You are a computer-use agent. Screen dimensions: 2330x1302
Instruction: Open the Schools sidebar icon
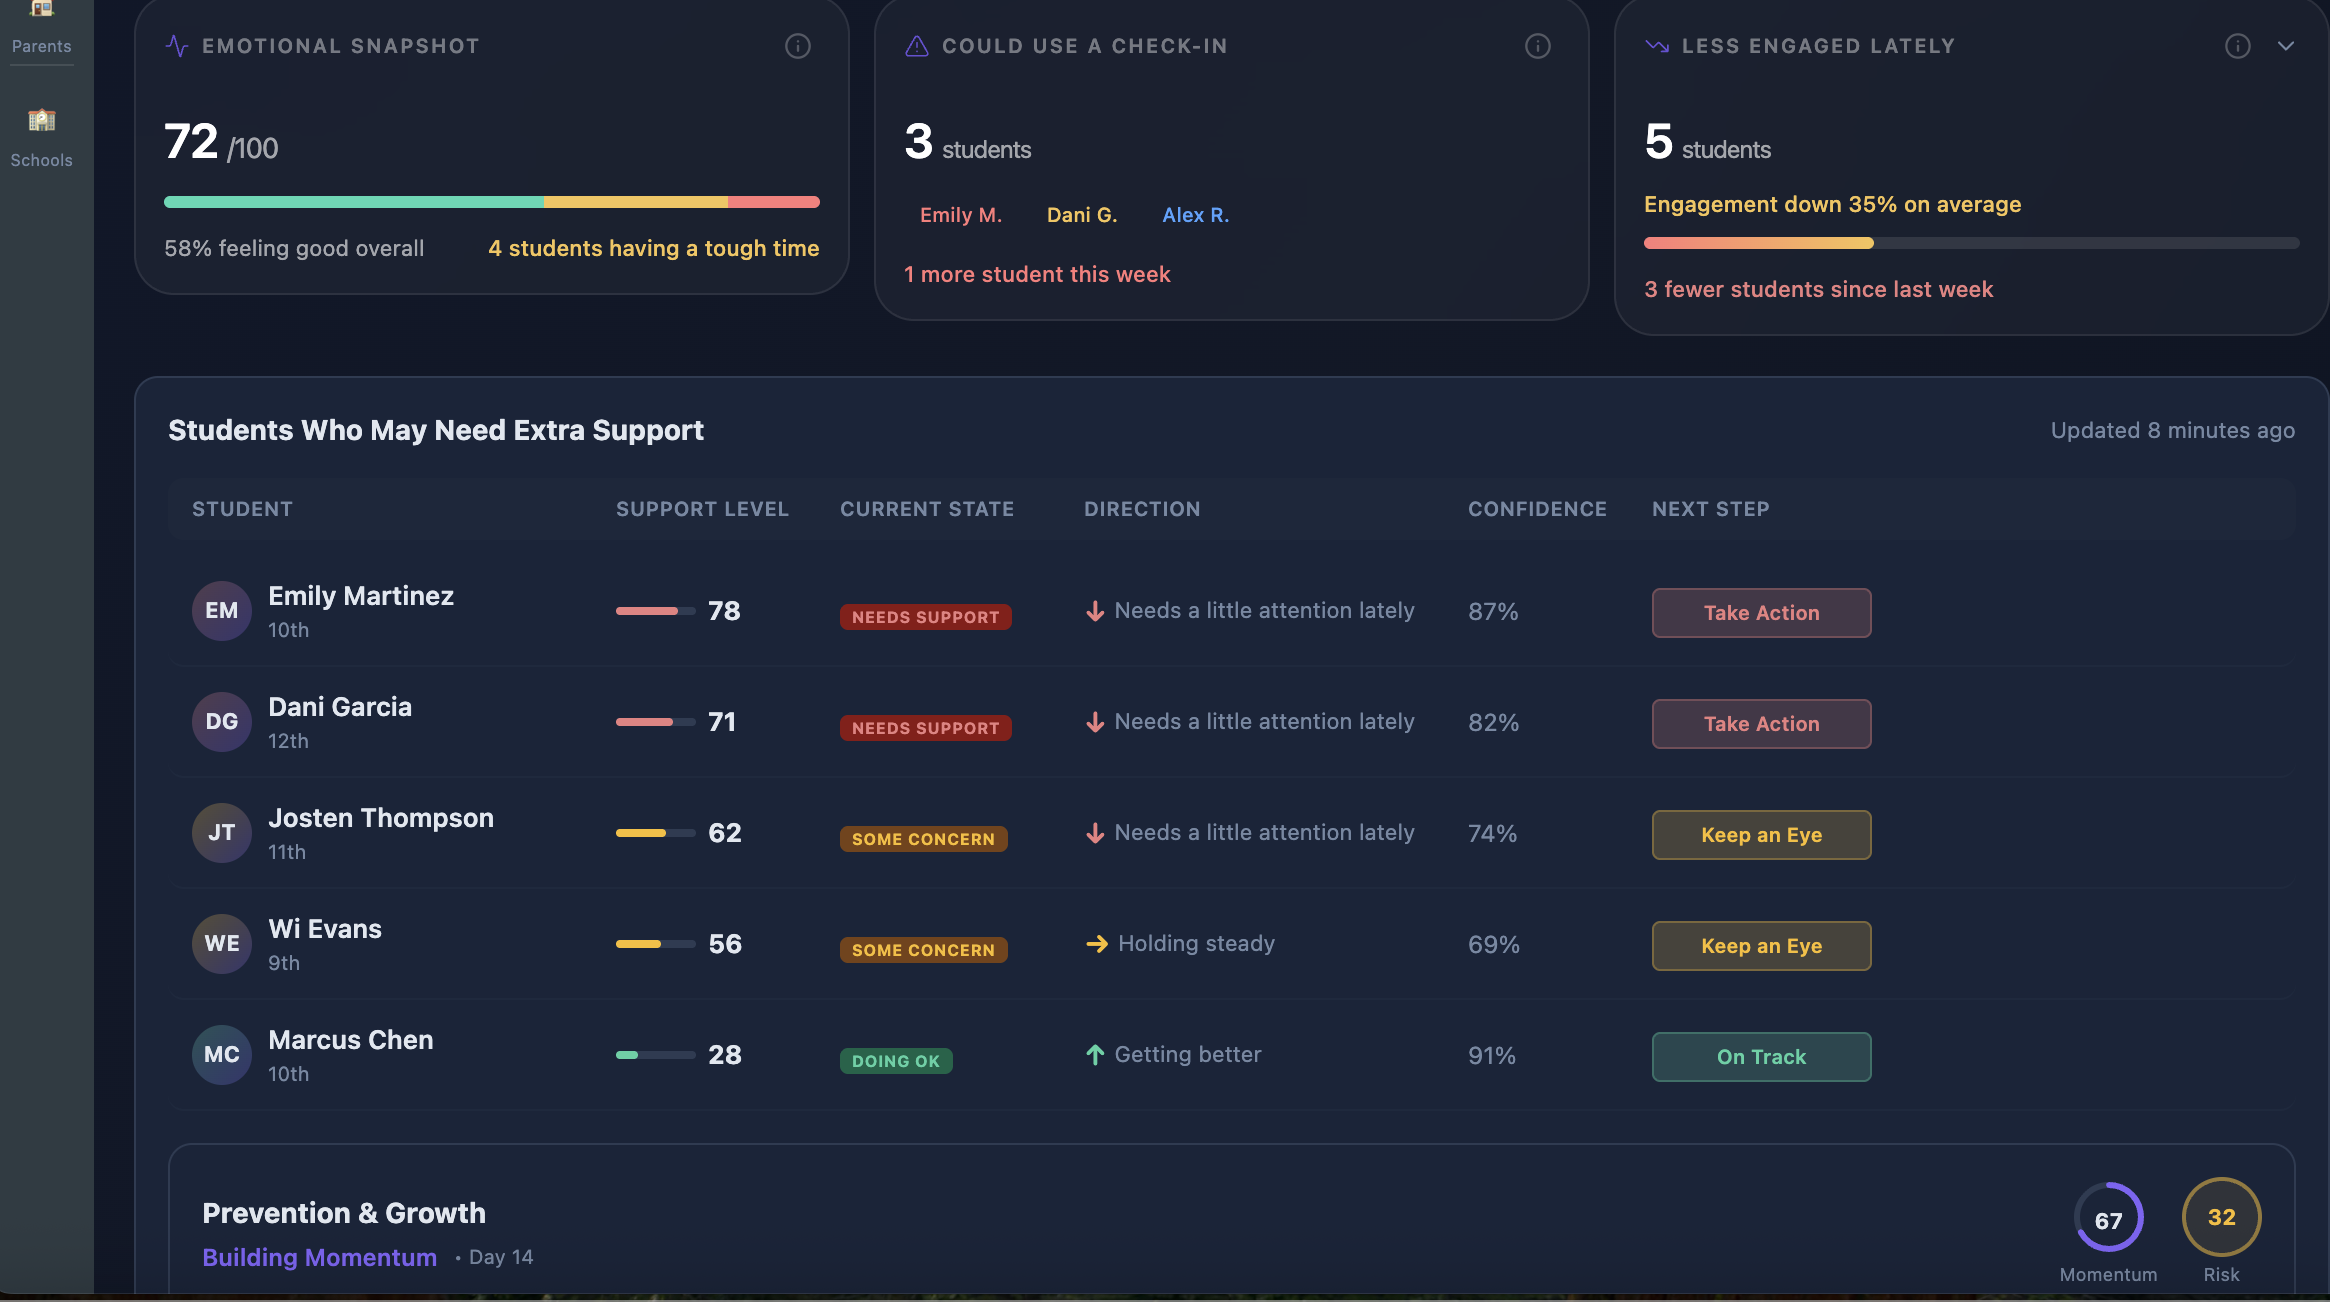(x=41, y=121)
